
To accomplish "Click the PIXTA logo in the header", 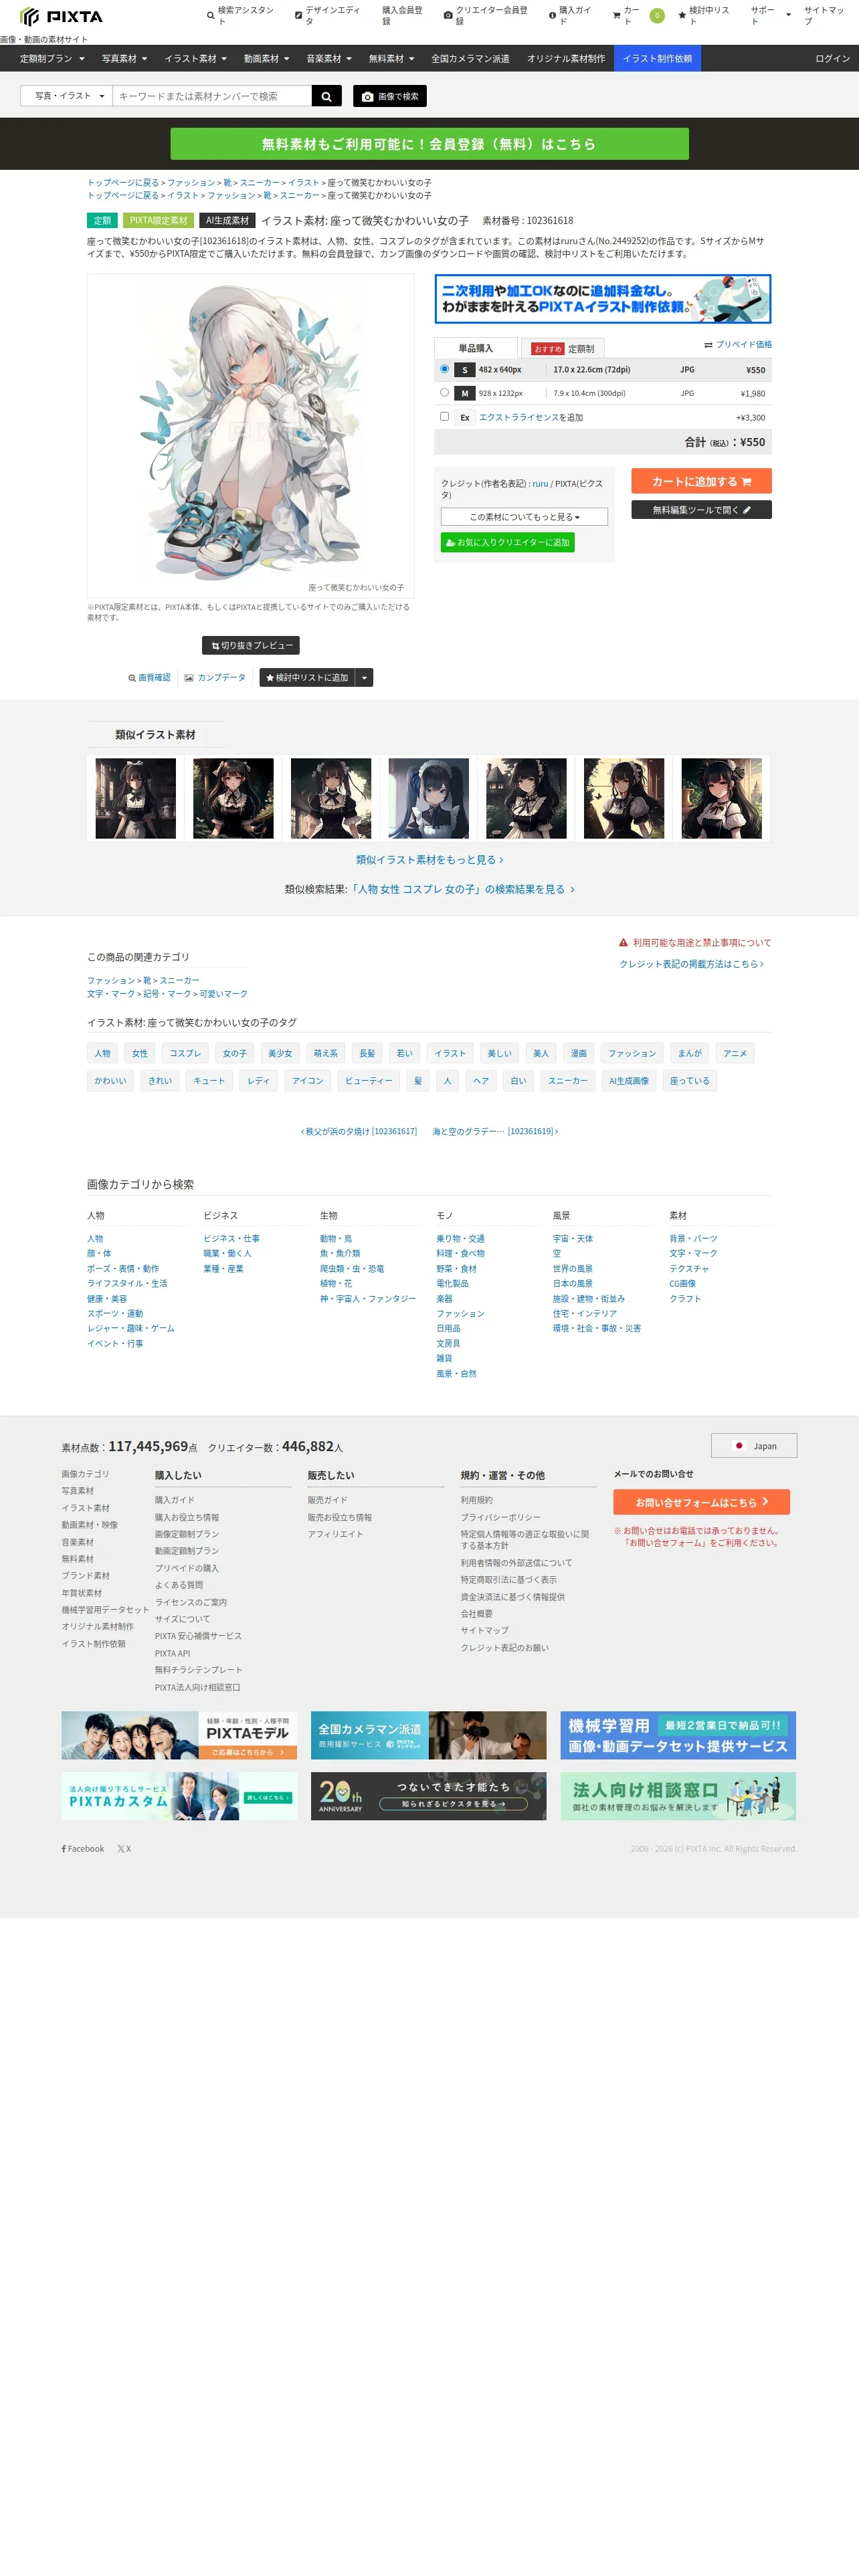I will pos(61,16).
